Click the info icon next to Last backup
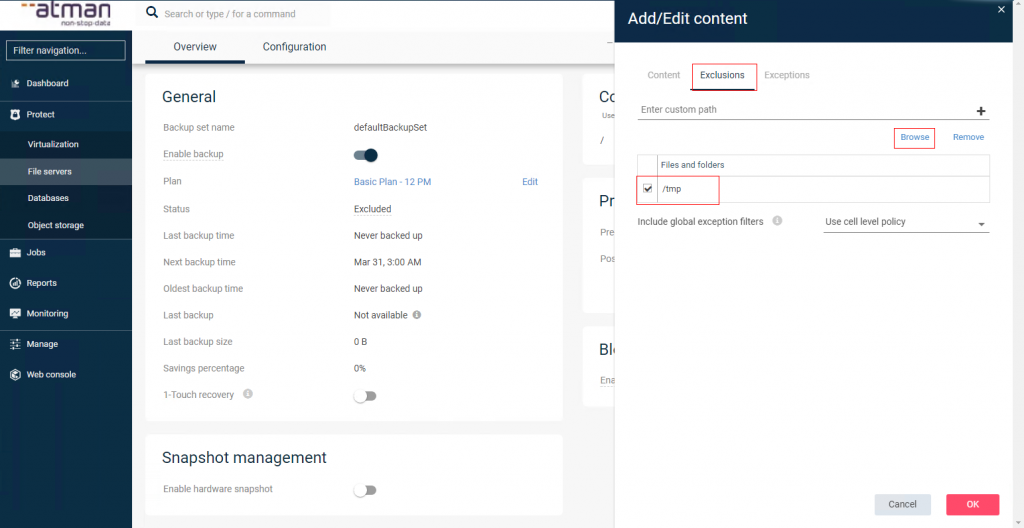 [x=416, y=315]
